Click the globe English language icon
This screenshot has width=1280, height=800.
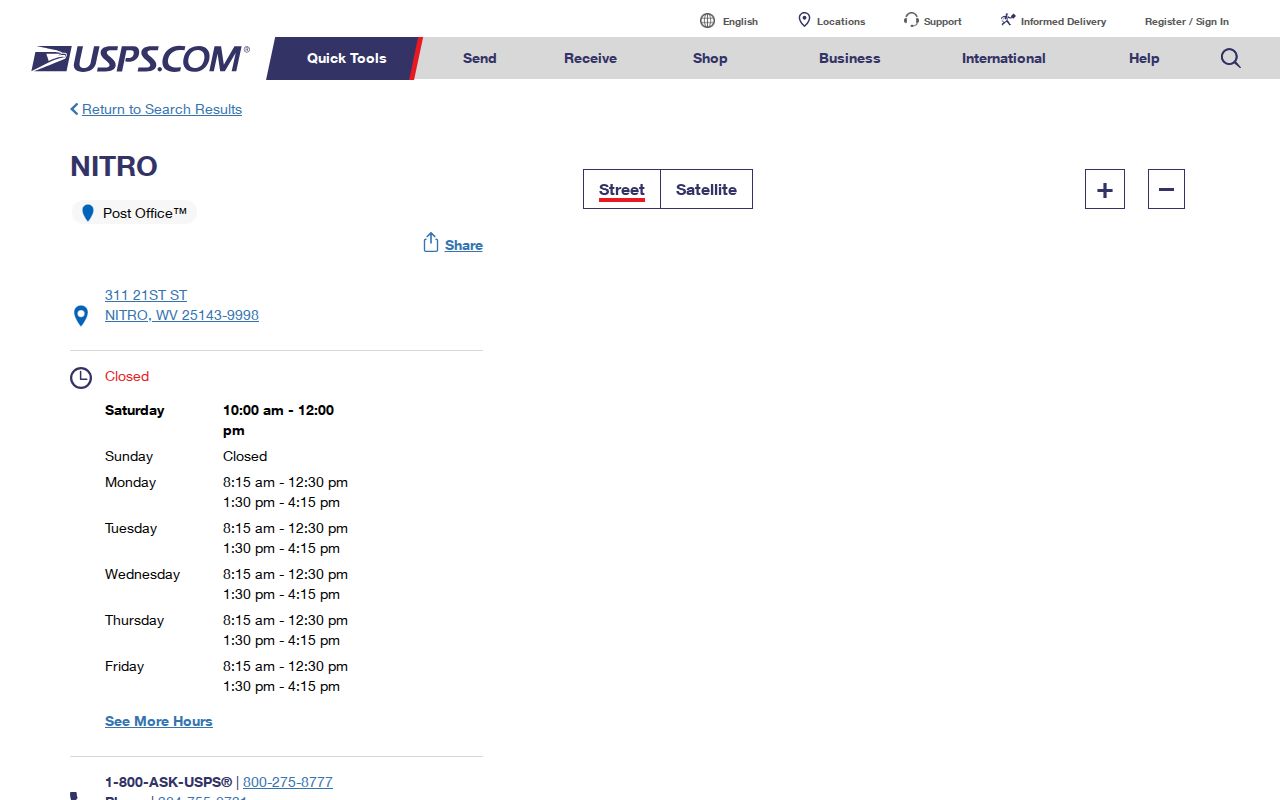(708, 21)
